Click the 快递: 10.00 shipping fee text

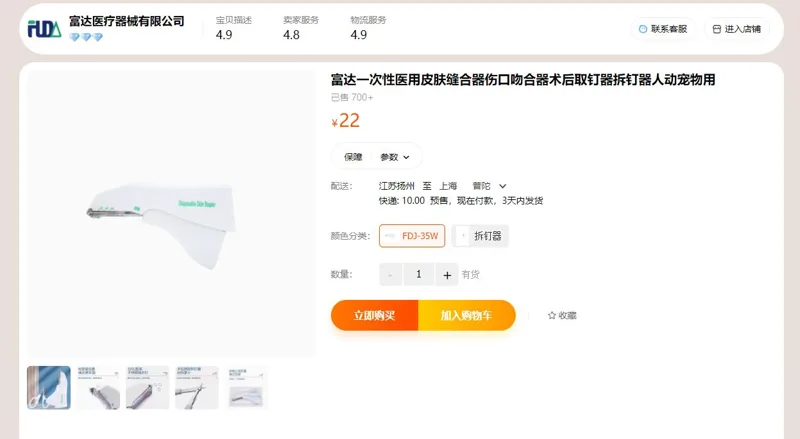[x=402, y=201]
